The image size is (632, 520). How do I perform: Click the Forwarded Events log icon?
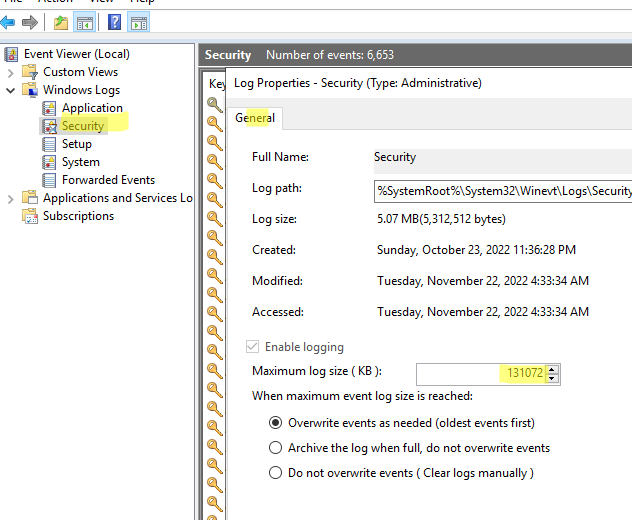pos(49,180)
